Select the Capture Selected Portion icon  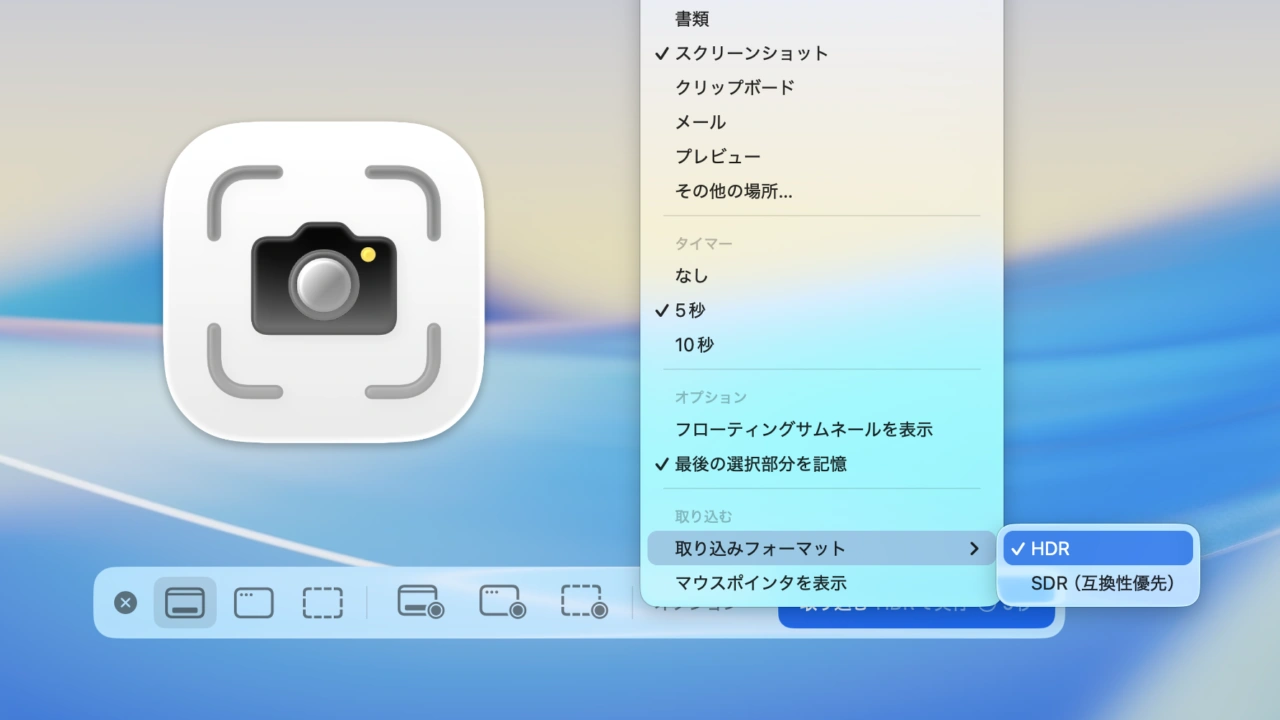322,602
